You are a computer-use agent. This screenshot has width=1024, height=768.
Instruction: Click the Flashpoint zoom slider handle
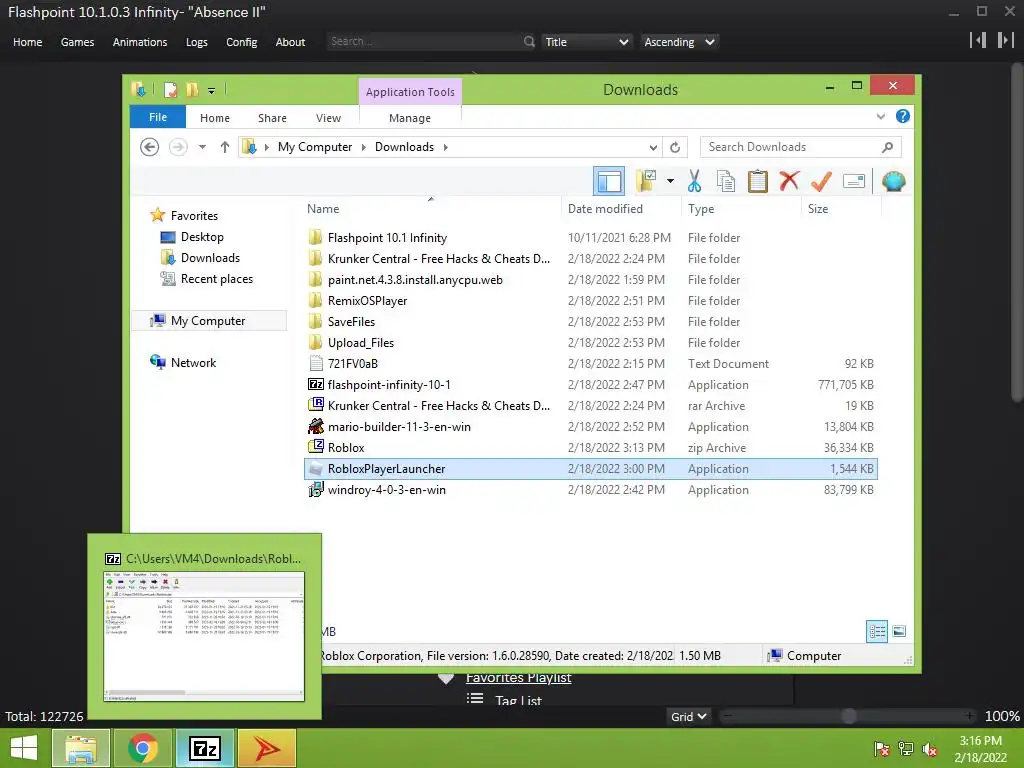(848, 716)
